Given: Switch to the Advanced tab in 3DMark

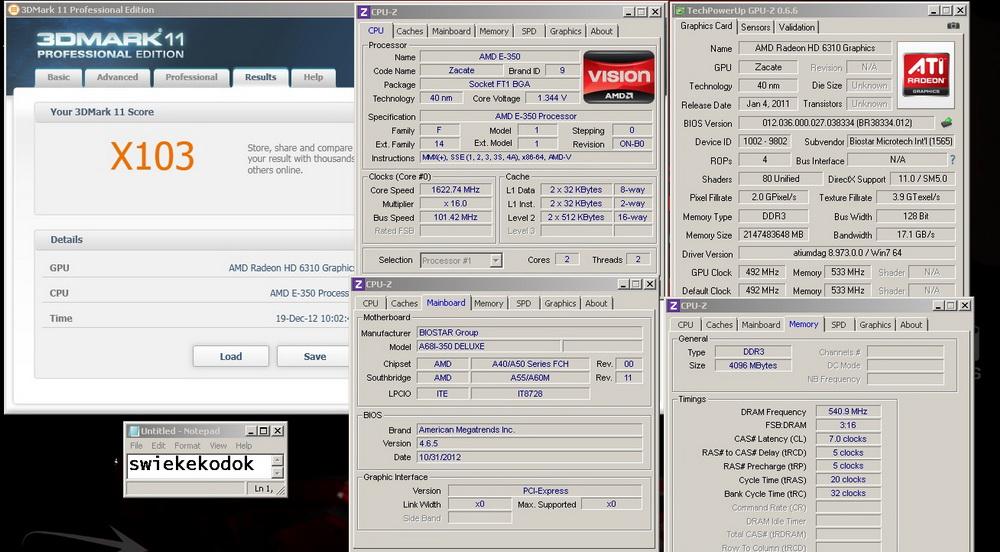Looking at the screenshot, I should 117,77.
